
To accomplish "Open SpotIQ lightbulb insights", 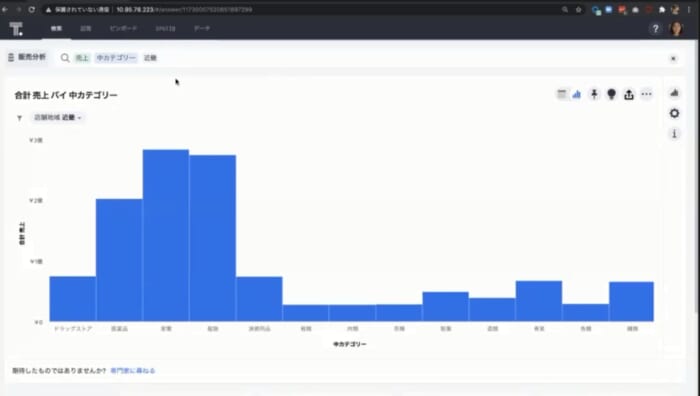I will (612, 94).
